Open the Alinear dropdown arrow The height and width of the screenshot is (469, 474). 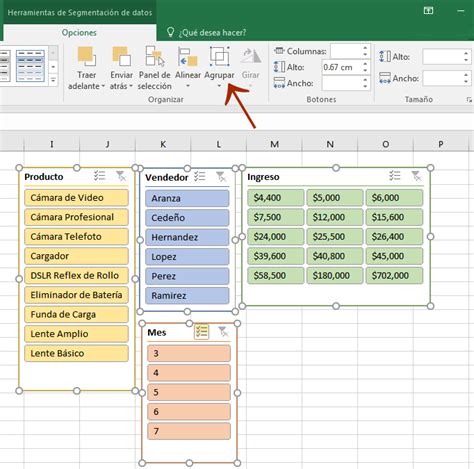tap(188, 86)
